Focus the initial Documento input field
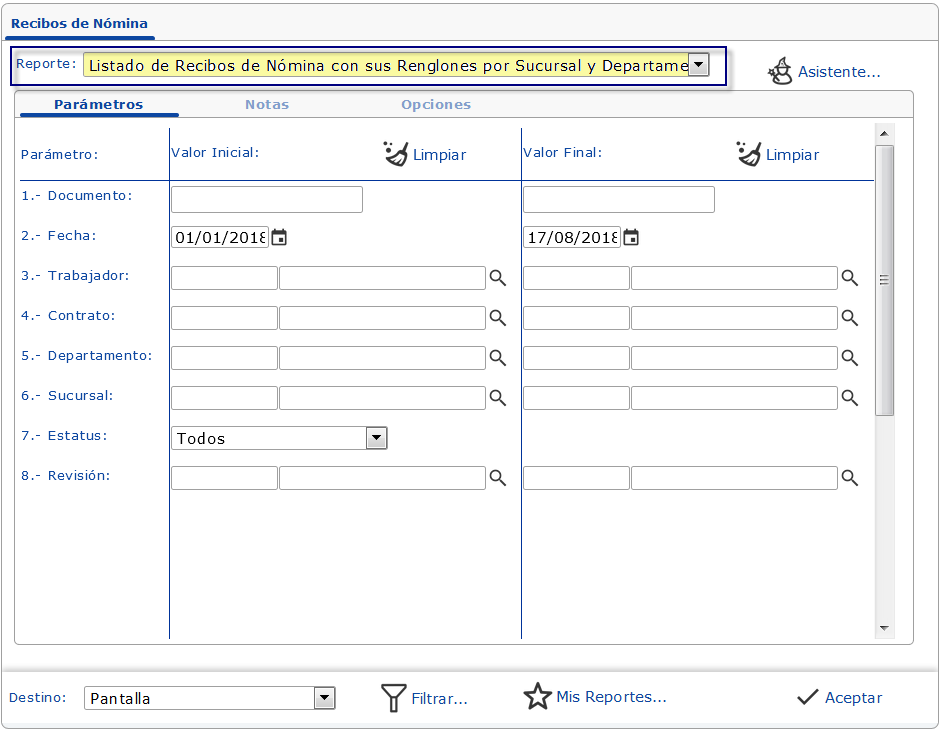The width and height of the screenshot is (941, 730). [x=266, y=199]
